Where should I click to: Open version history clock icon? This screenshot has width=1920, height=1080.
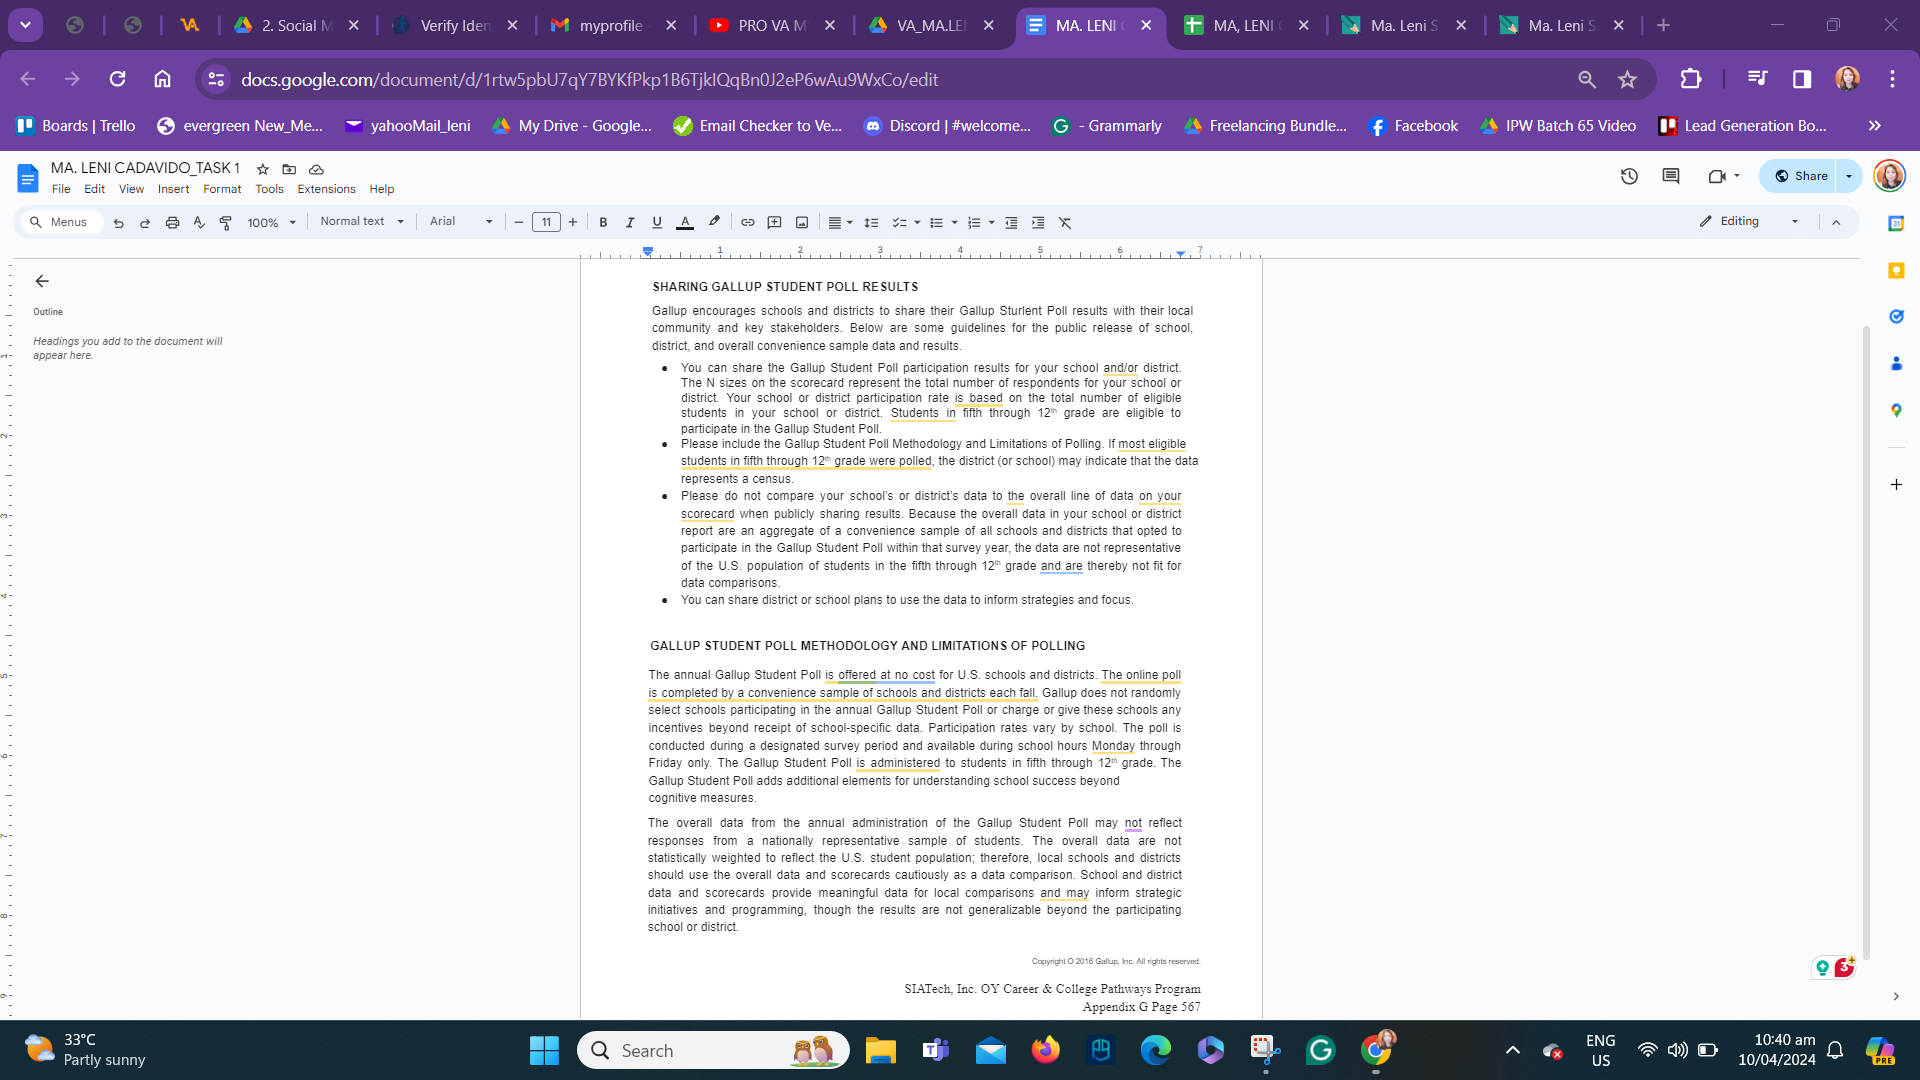[x=1629, y=176]
